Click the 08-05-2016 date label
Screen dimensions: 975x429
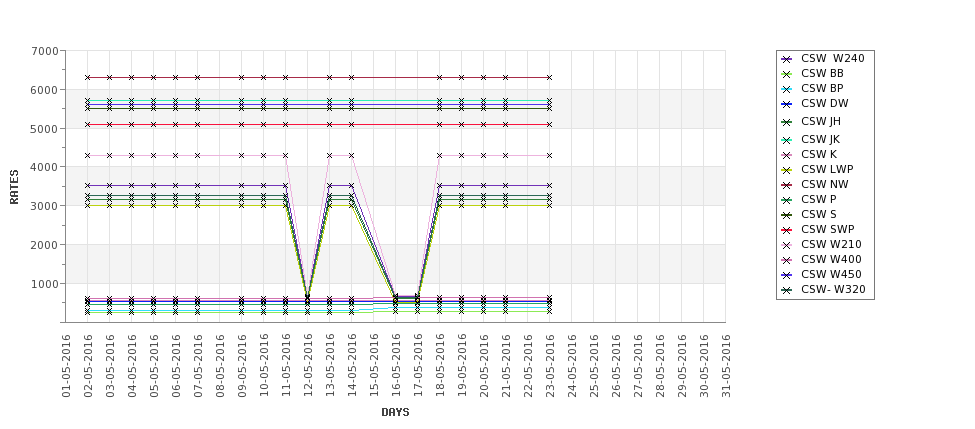tap(220, 366)
